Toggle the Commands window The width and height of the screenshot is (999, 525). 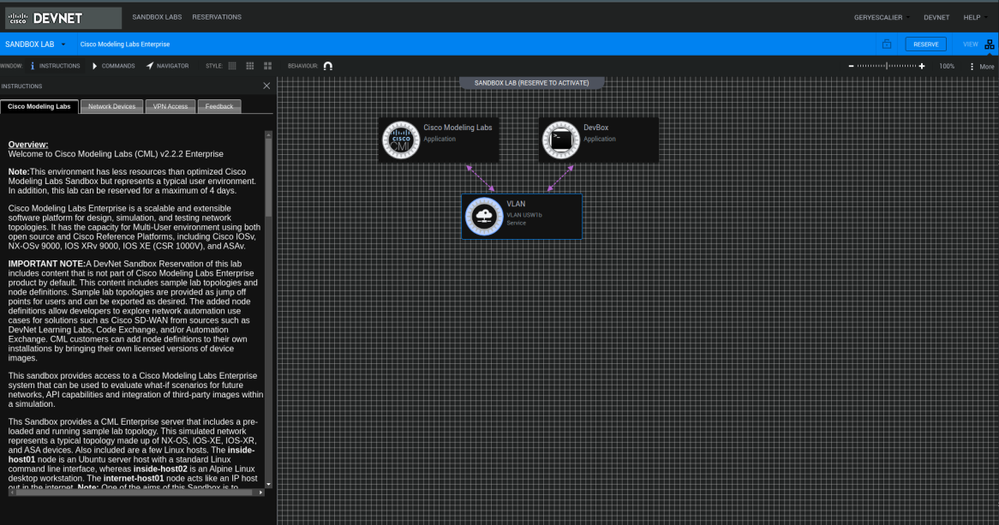pos(113,66)
